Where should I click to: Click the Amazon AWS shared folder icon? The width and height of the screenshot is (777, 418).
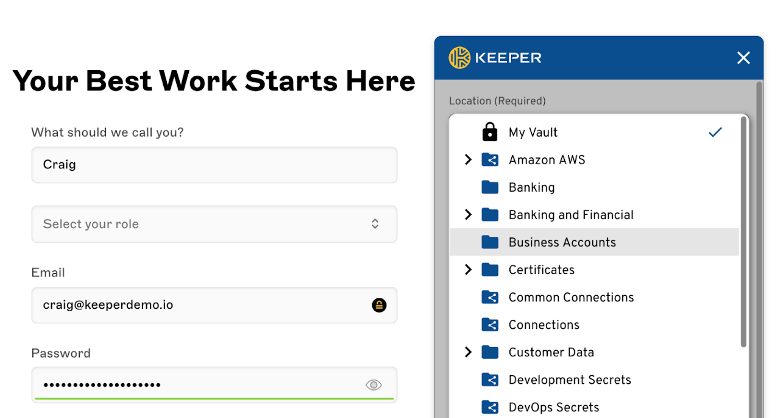coord(490,160)
